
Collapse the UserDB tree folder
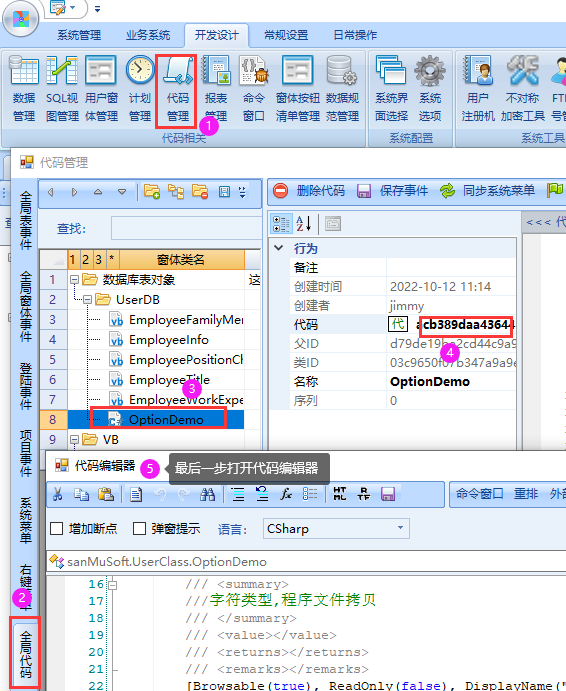pos(87,300)
